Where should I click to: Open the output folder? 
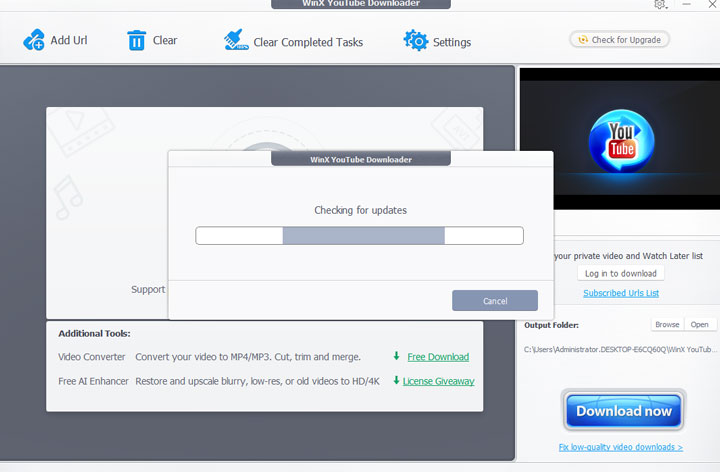(x=699, y=325)
